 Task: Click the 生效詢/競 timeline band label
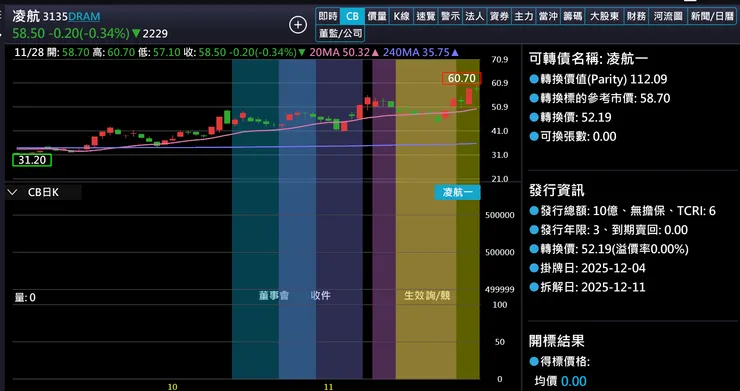[427, 296]
